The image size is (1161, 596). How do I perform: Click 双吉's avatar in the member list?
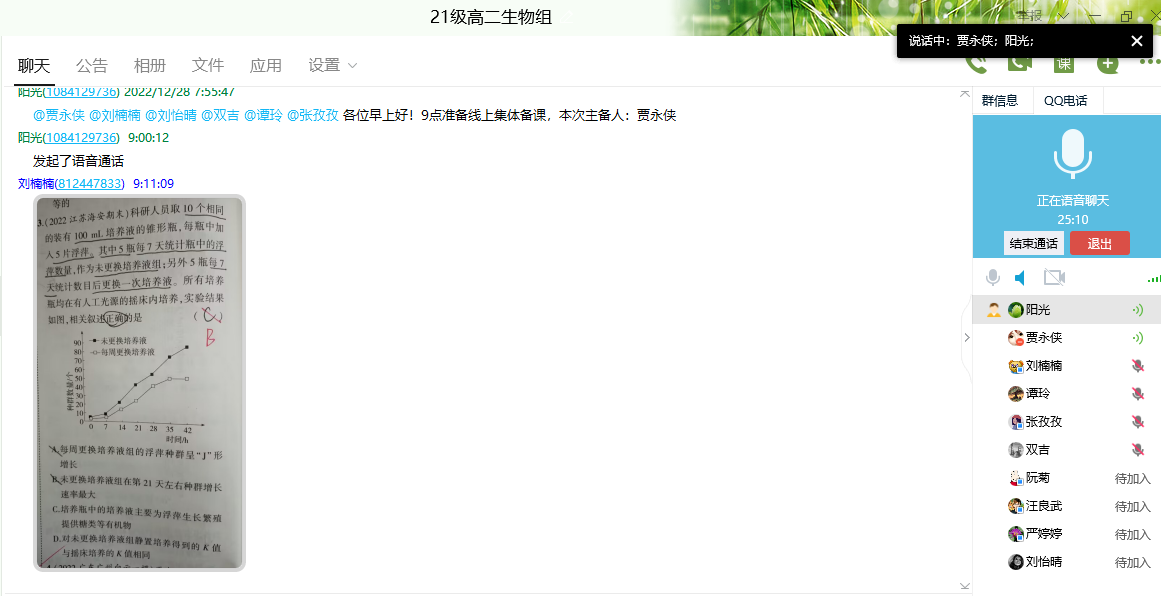coord(1016,450)
